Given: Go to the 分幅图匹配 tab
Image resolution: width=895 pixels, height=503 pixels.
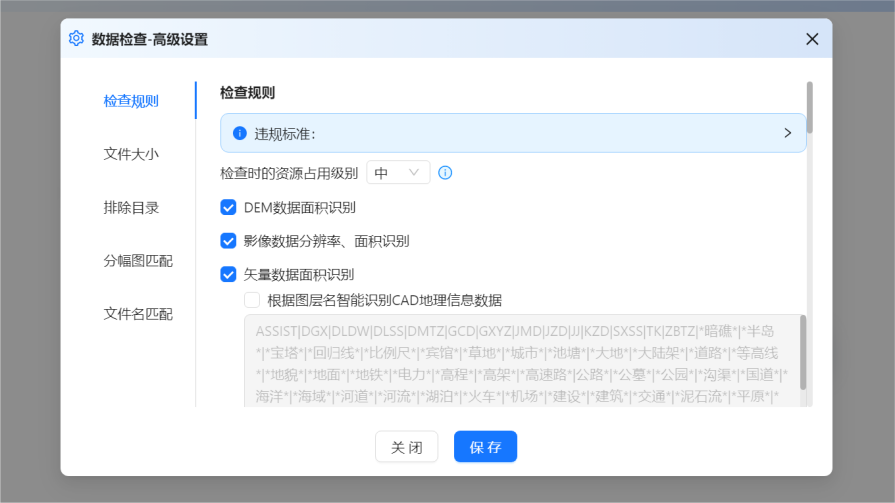Looking at the screenshot, I should point(138,261).
